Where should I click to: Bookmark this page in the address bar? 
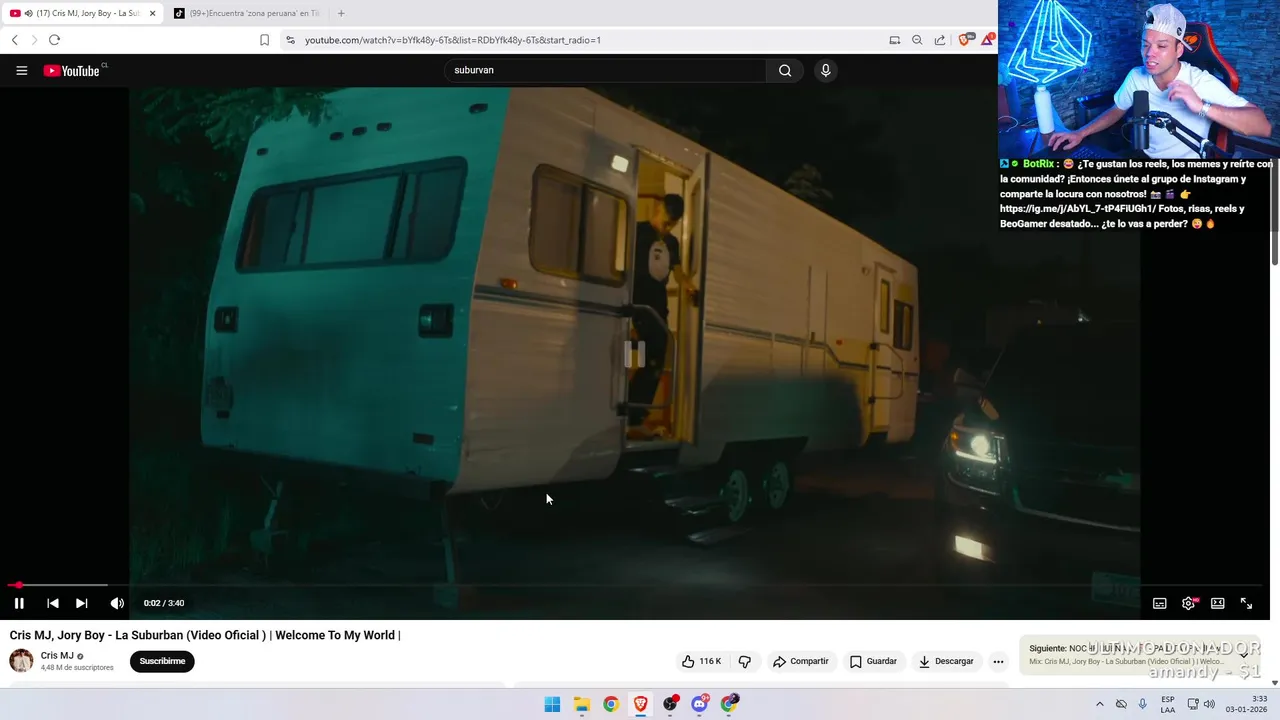point(264,40)
